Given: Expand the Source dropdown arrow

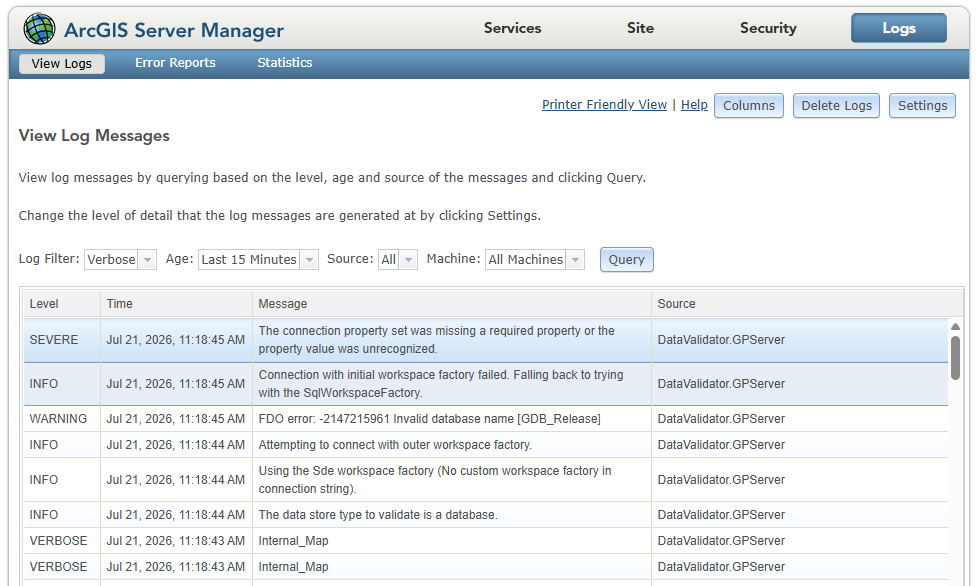Looking at the screenshot, I should [x=408, y=260].
